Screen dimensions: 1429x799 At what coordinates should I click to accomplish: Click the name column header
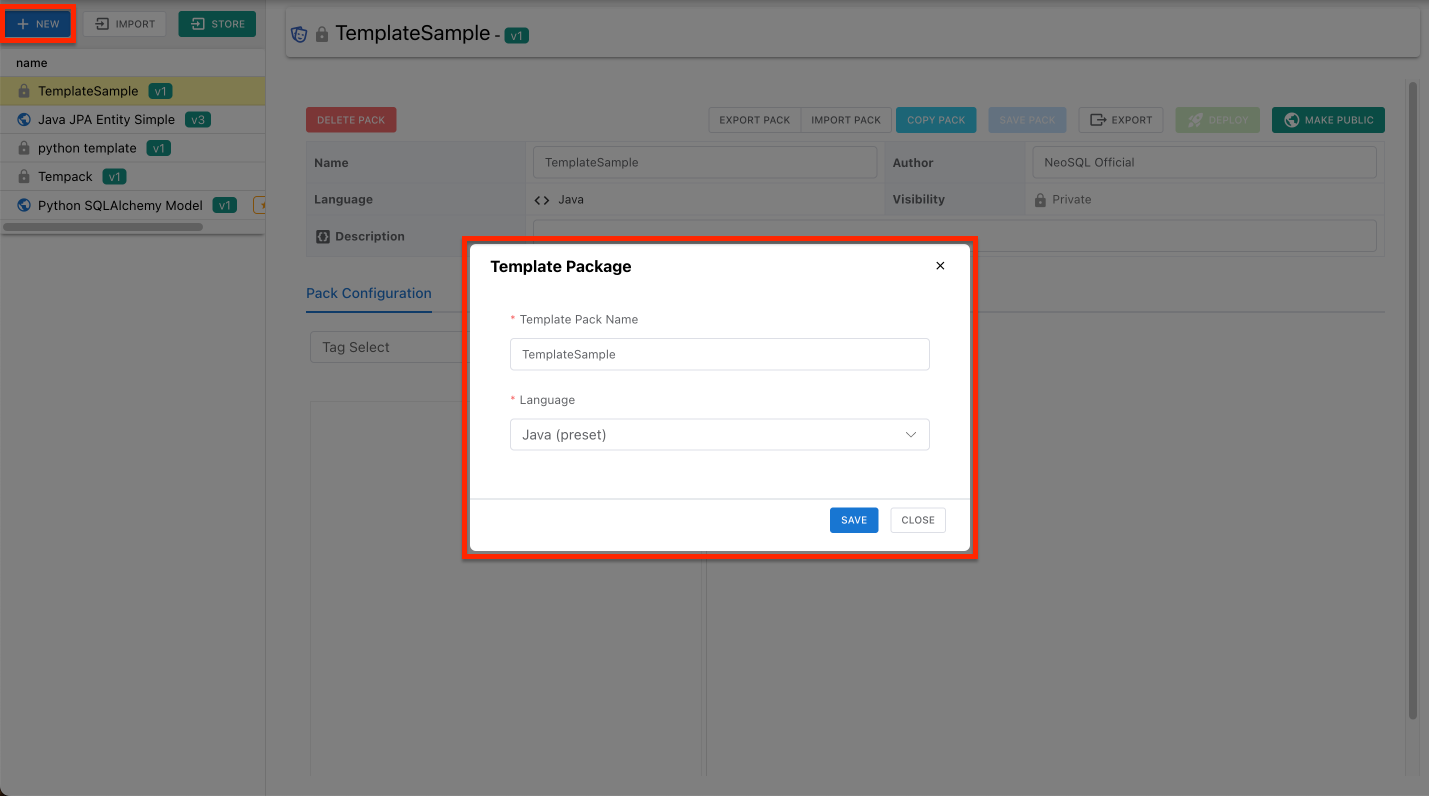click(32, 63)
